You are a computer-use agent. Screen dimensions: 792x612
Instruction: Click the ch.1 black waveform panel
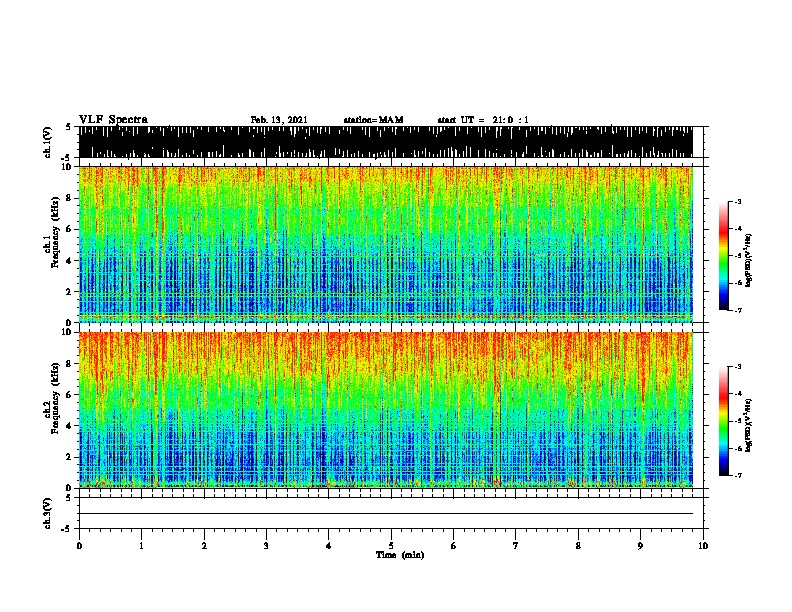pos(386,142)
